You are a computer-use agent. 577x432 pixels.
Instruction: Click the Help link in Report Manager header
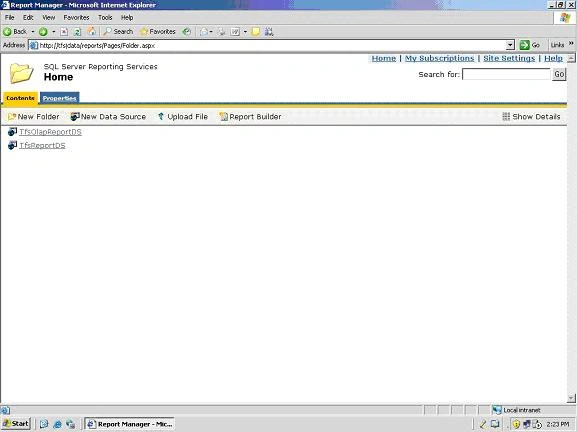click(553, 58)
